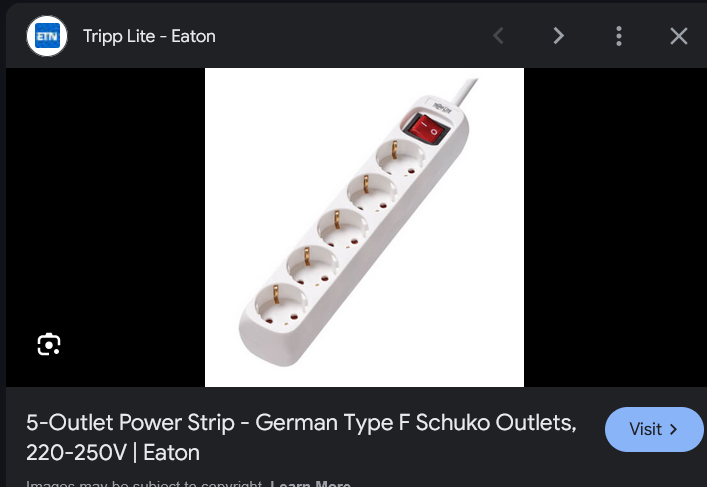707x487 pixels.
Task: Click the "Tripp Lite - Eaton" source name
Action: 149,36
